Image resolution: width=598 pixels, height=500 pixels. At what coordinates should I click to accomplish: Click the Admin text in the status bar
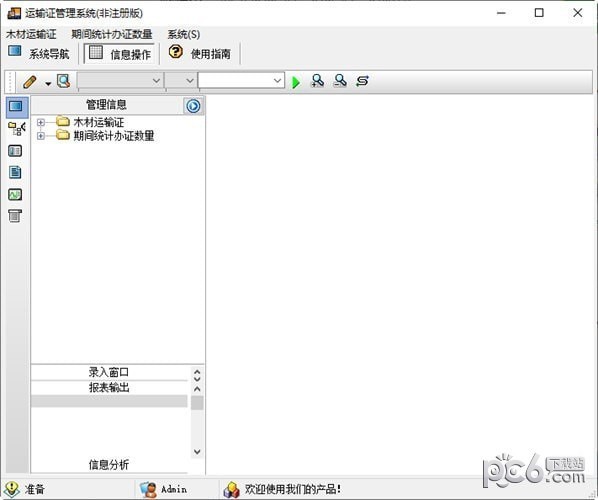point(174,489)
